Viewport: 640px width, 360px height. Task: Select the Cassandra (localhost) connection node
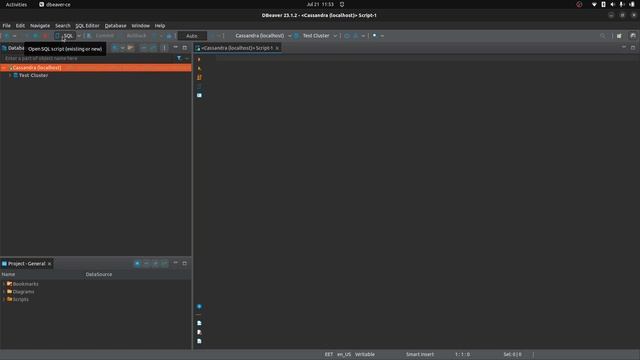(96, 68)
